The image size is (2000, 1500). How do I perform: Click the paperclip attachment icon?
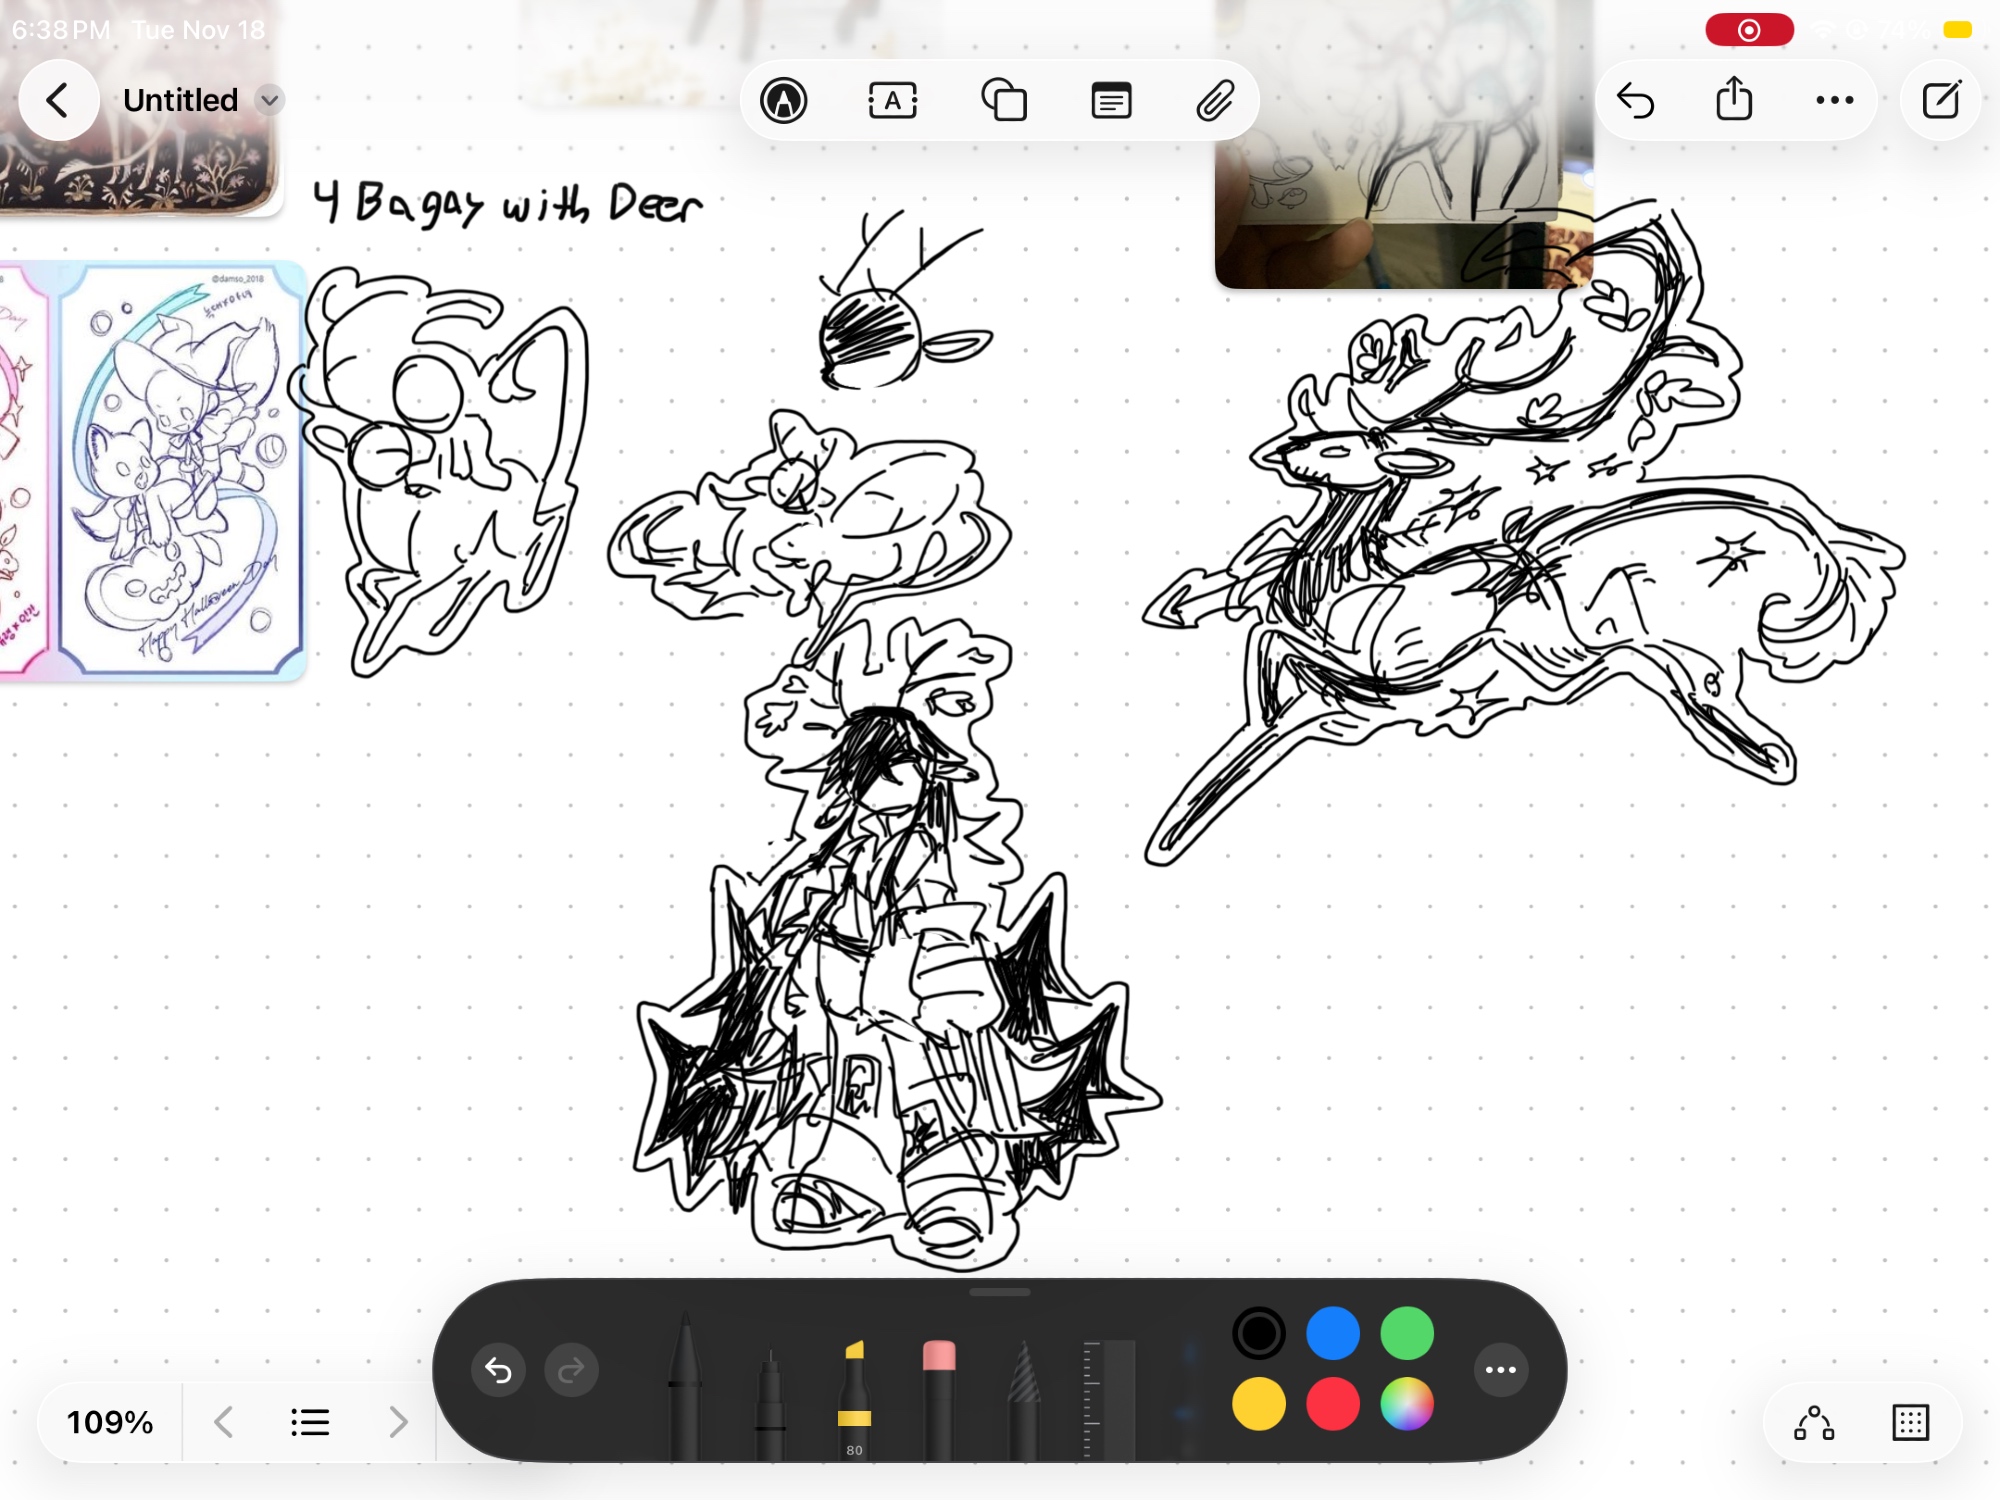(x=1215, y=101)
